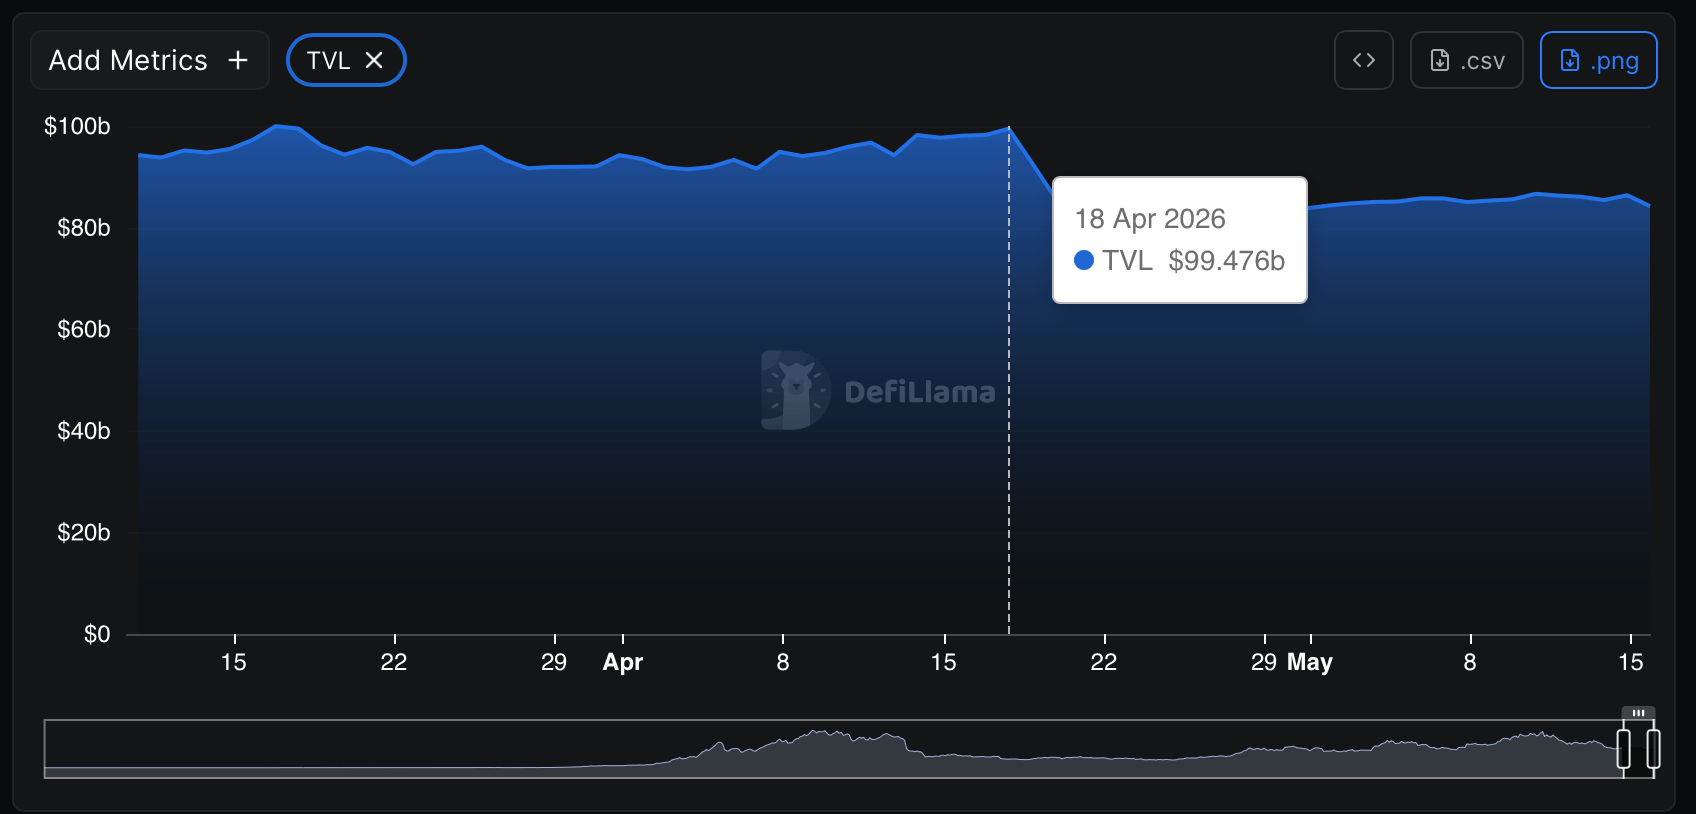
Task: Click the blue TVL dot in the tooltip
Action: coord(1084,260)
